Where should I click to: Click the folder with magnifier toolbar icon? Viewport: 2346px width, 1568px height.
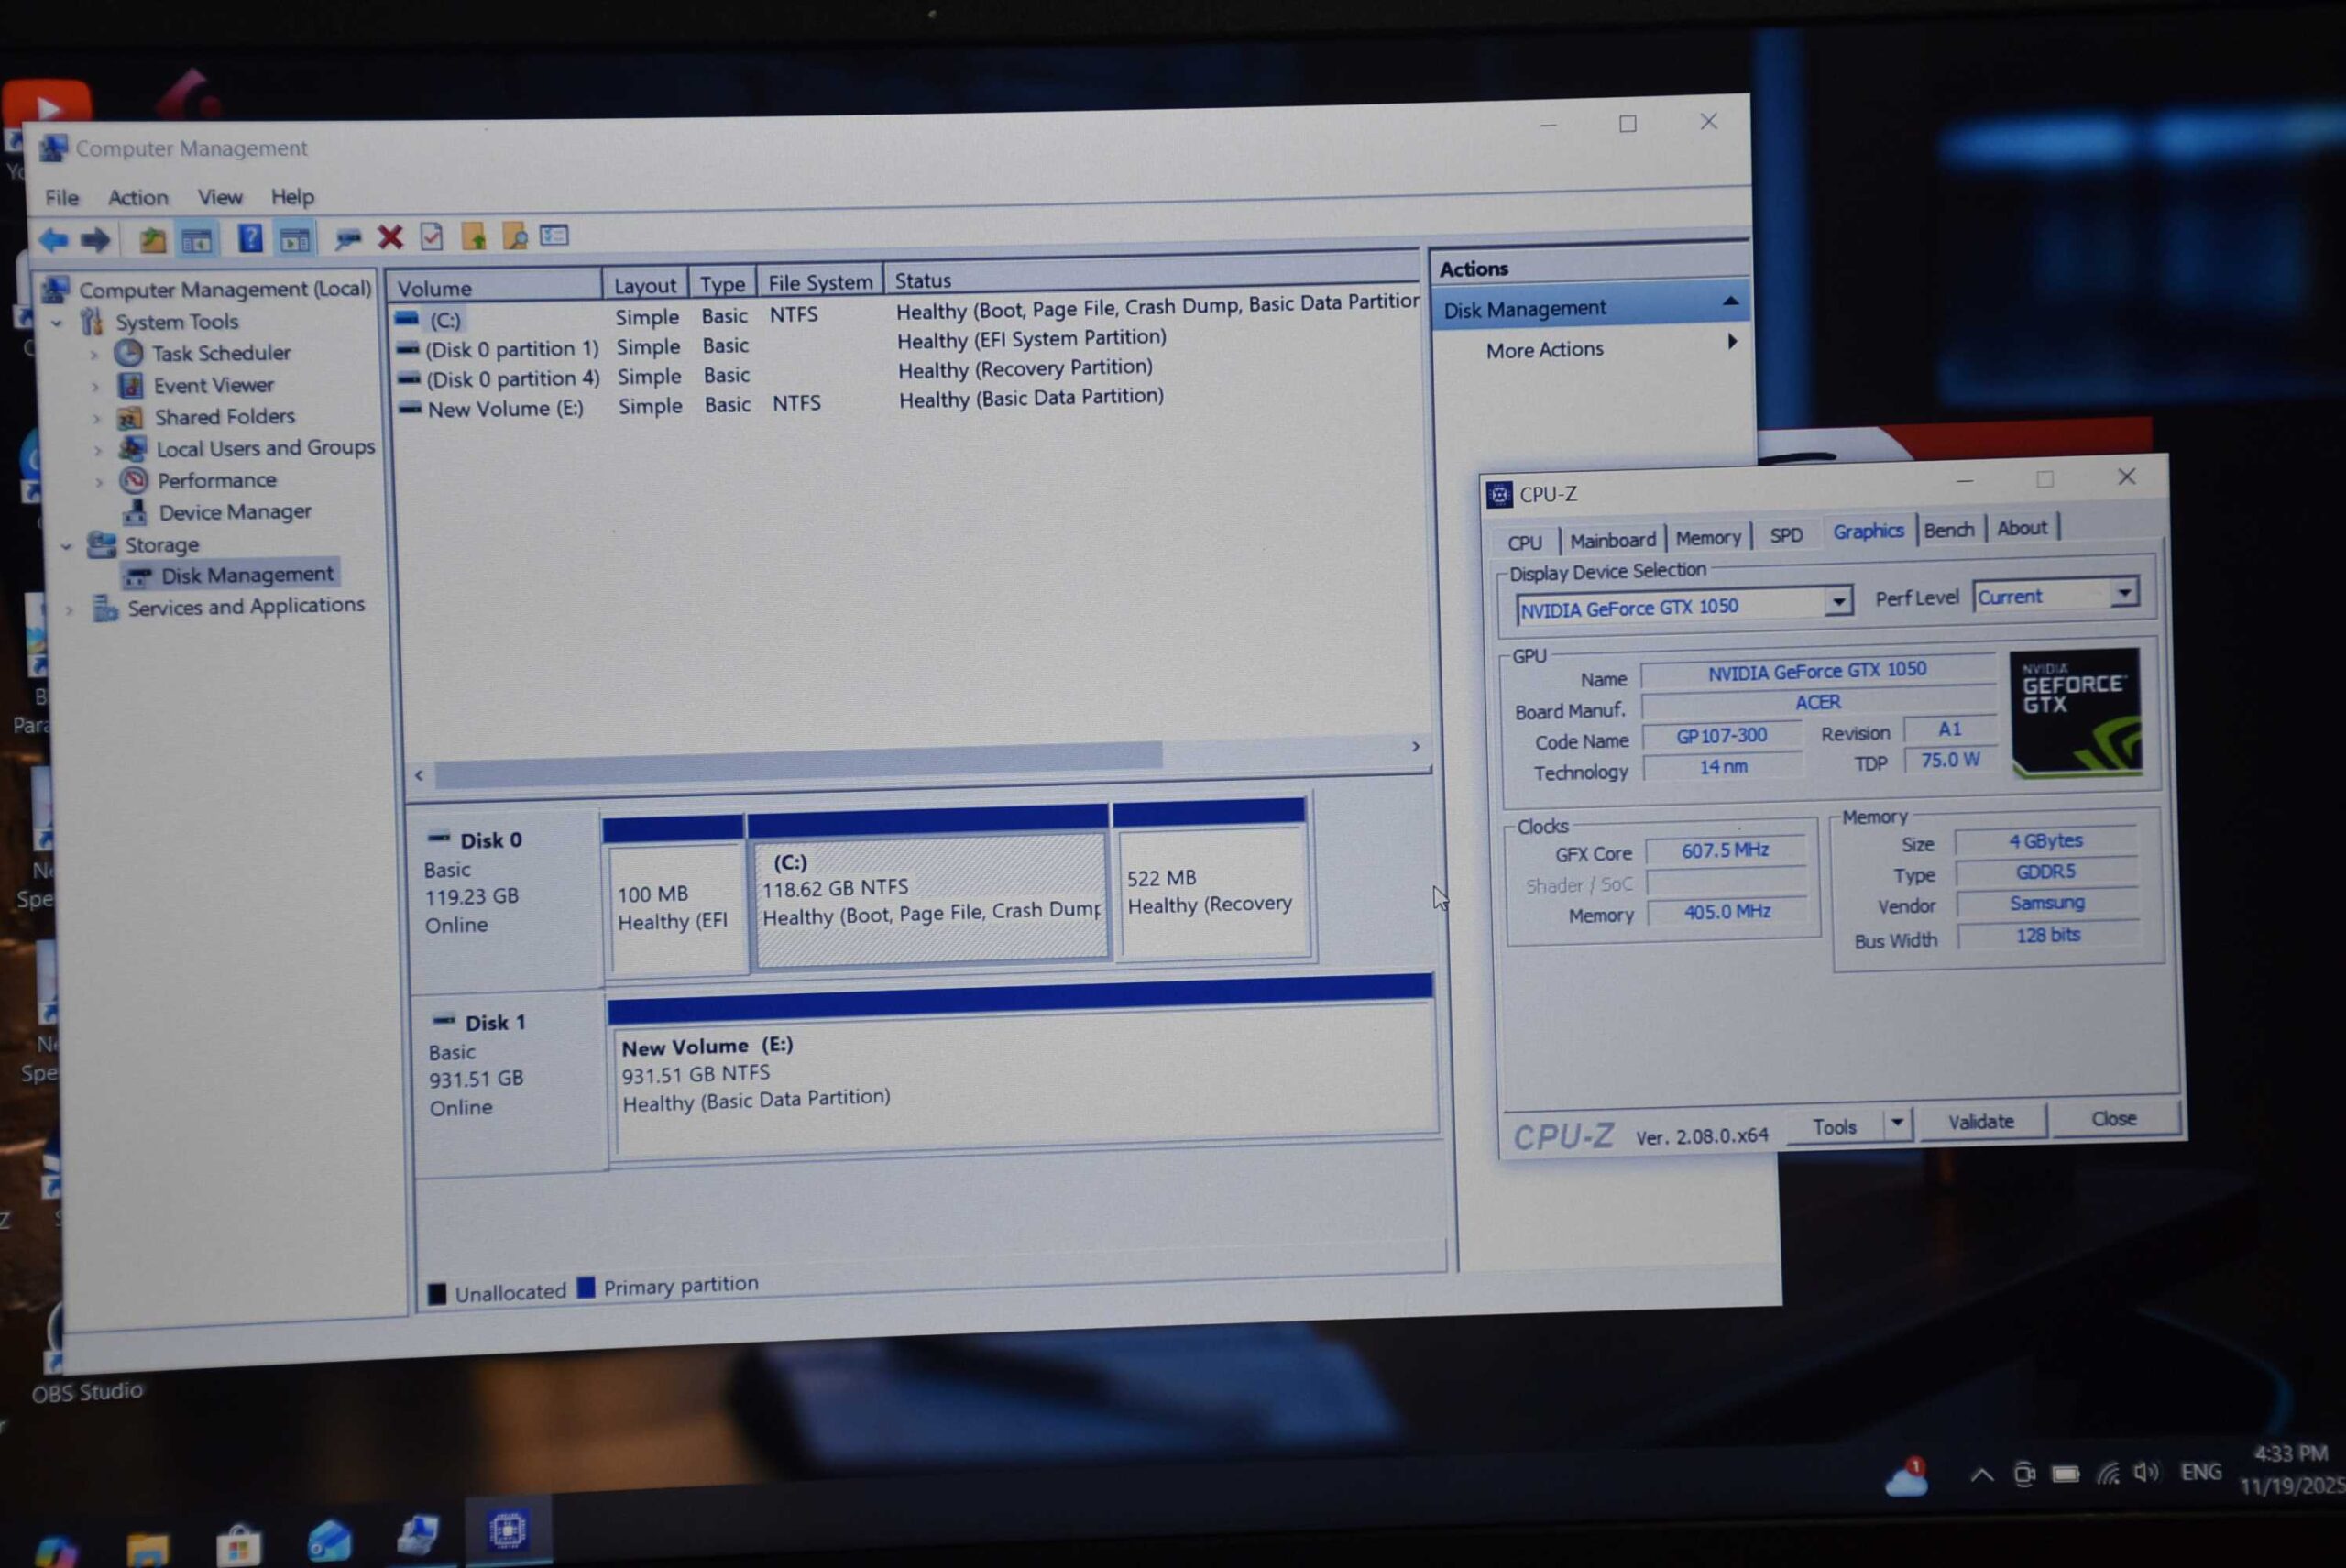(515, 236)
